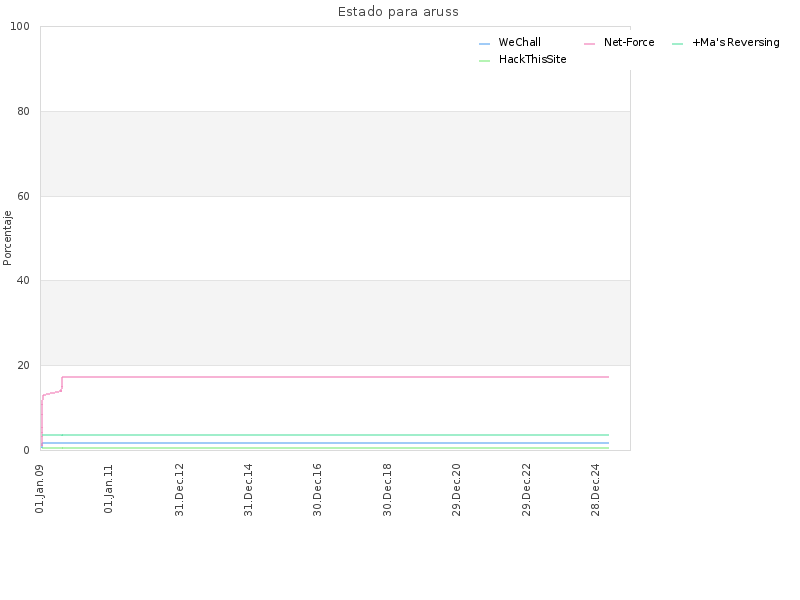Click the blue WeChall line in the chart
This screenshot has height=600, width=800.
coord(326,443)
